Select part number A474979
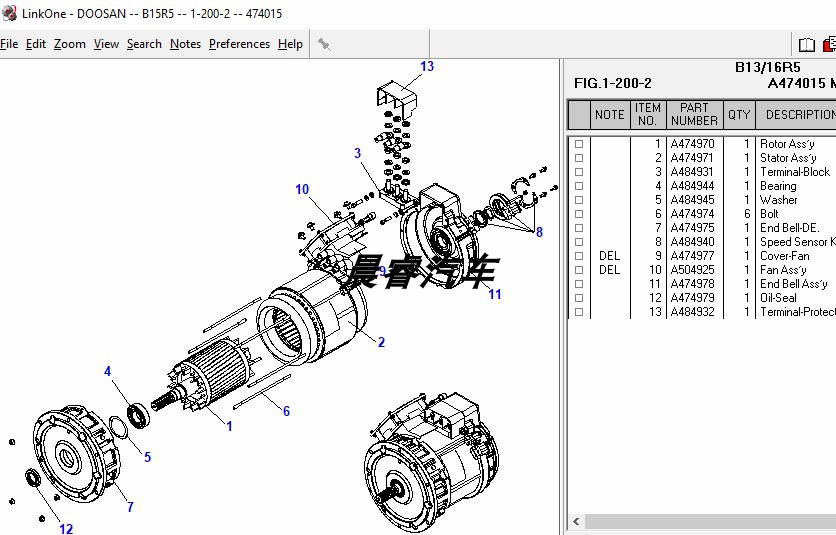Image resolution: width=836 pixels, height=535 pixels. pyautogui.click(x=692, y=298)
